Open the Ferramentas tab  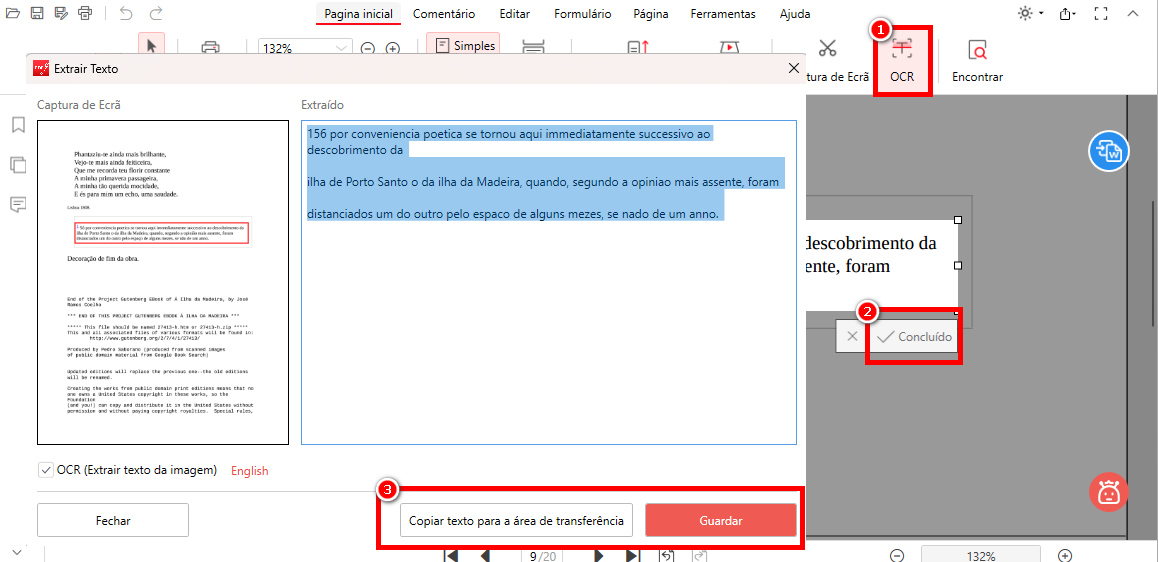tap(723, 14)
